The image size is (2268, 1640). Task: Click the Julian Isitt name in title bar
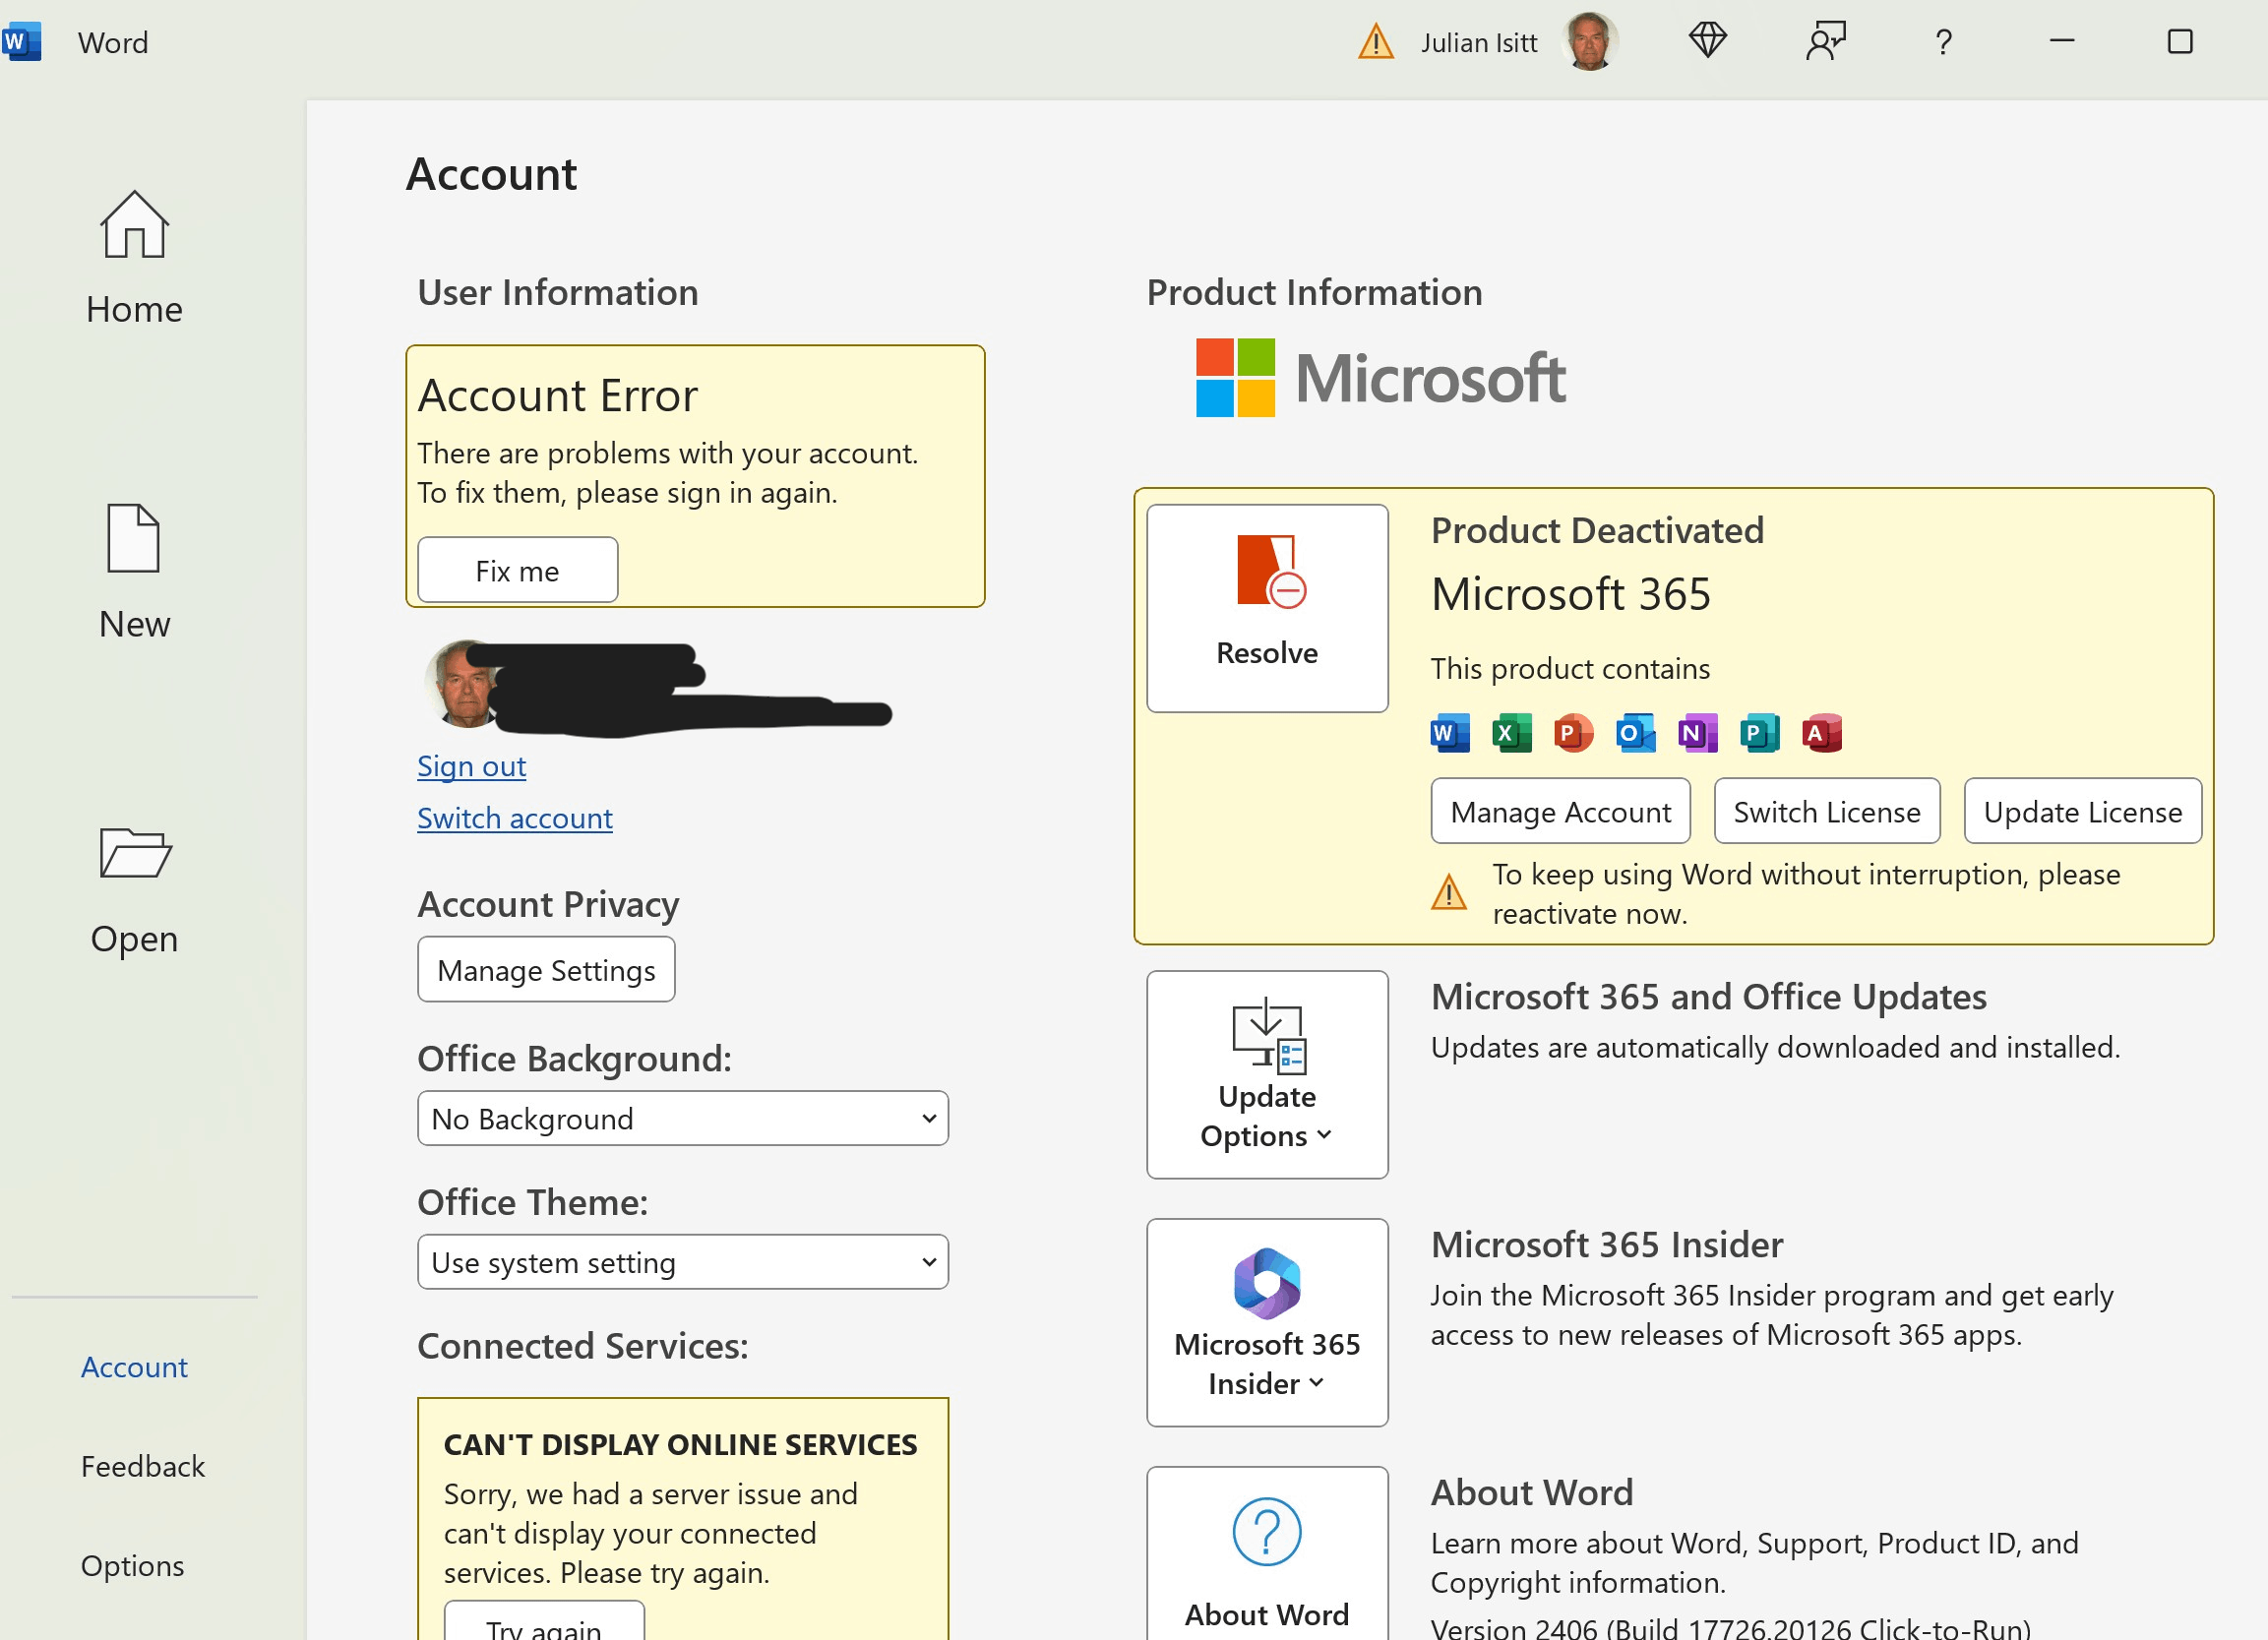pyautogui.click(x=1479, y=43)
